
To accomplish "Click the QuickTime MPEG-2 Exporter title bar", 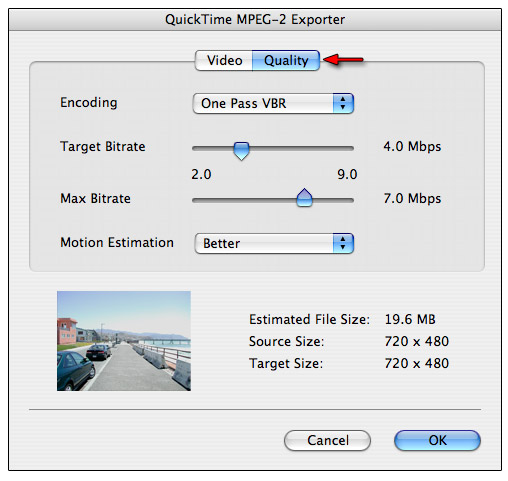I will pyautogui.click(x=255, y=20).
